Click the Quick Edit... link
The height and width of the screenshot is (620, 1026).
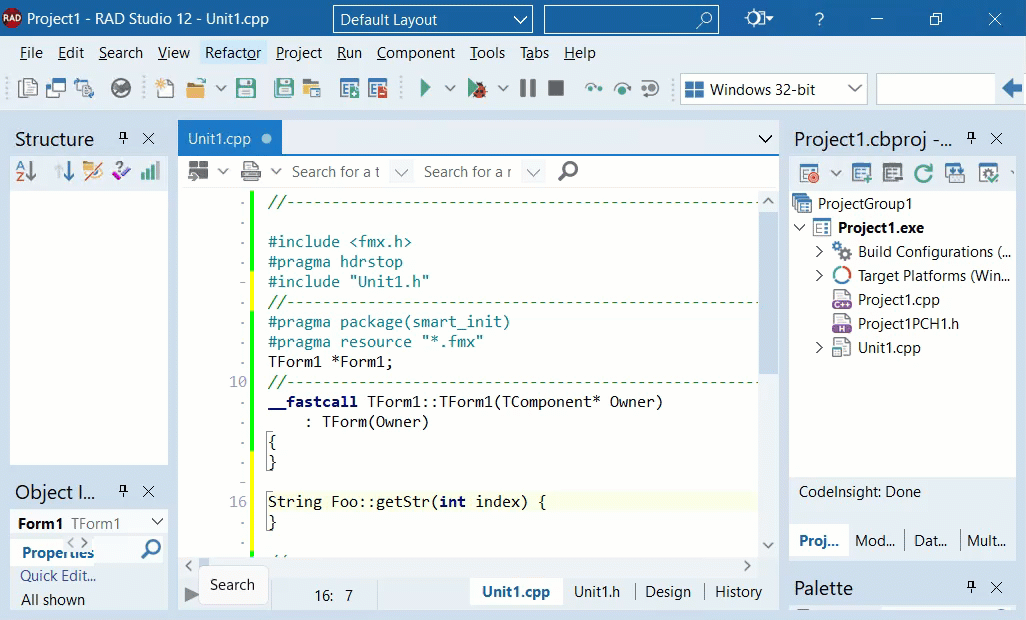pyautogui.click(x=58, y=576)
